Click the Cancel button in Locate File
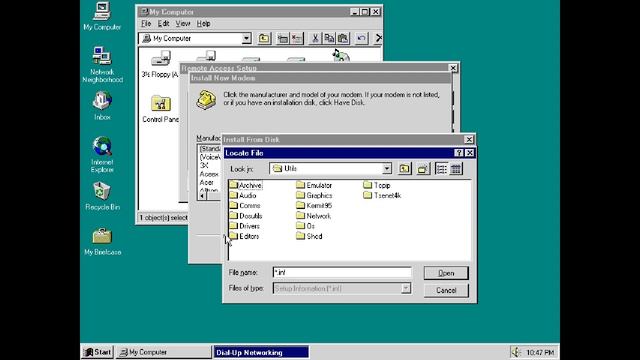The height and width of the screenshot is (360, 640). pyautogui.click(x=446, y=290)
